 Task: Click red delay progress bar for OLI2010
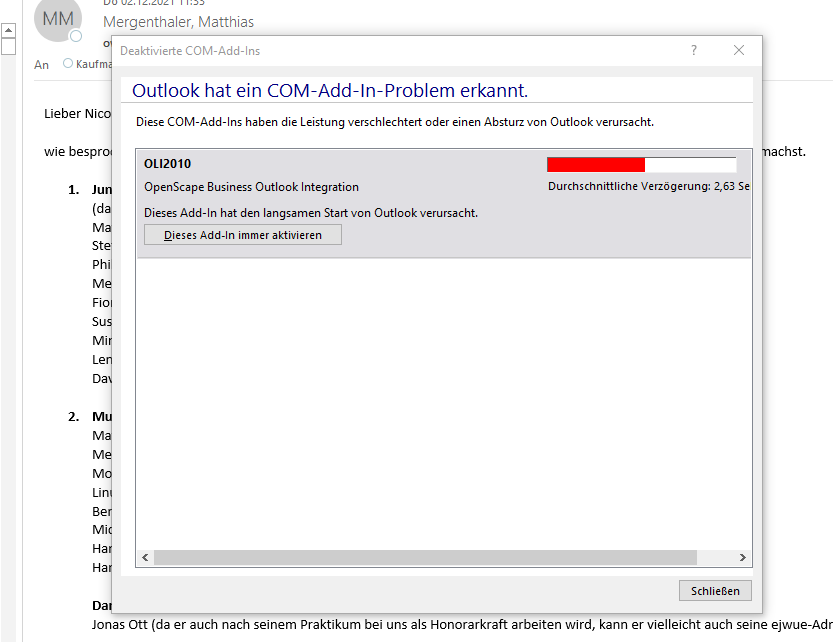pyautogui.click(x=641, y=165)
